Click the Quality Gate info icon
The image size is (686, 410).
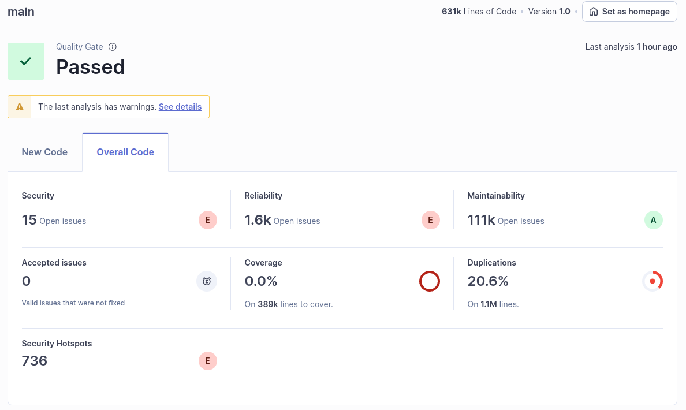[x=112, y=47]
